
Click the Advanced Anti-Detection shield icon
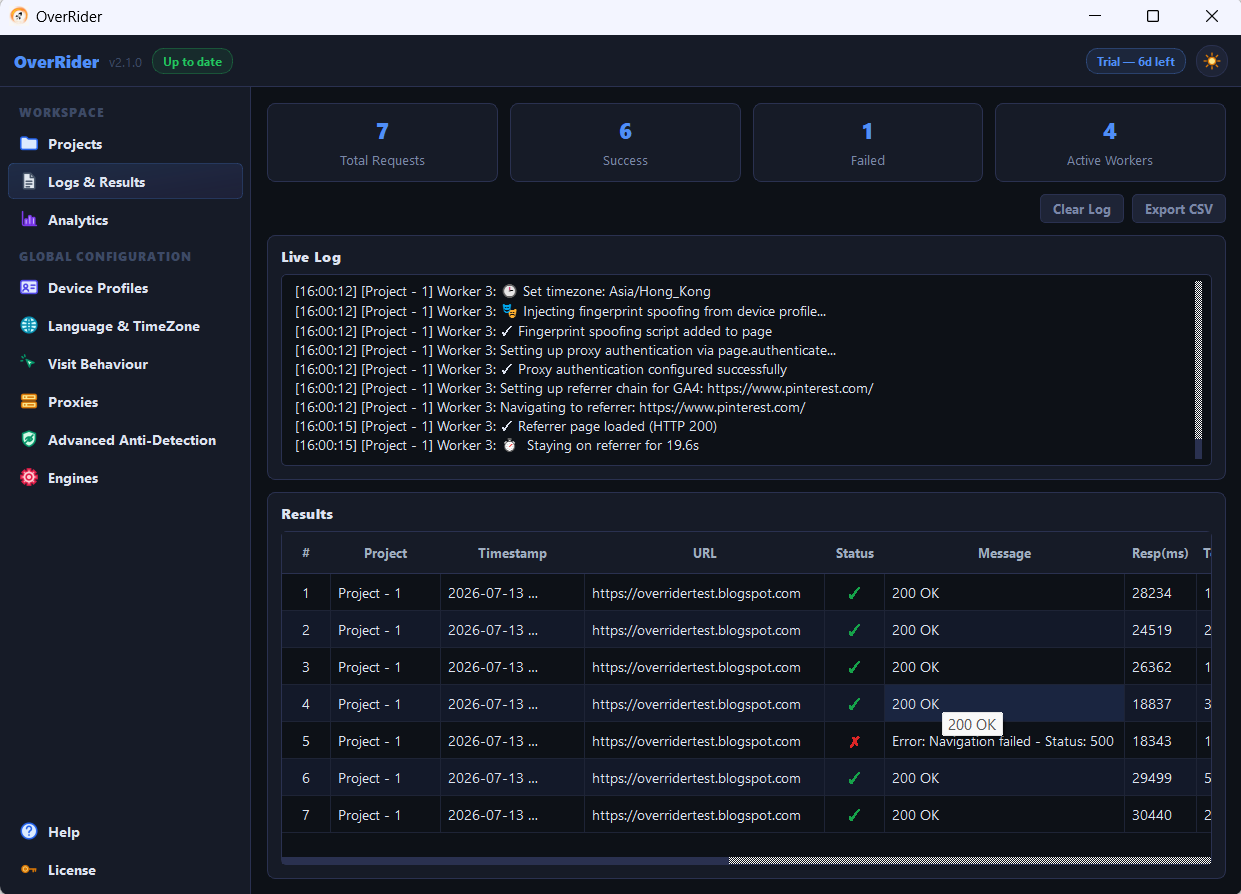coord(29,440)
